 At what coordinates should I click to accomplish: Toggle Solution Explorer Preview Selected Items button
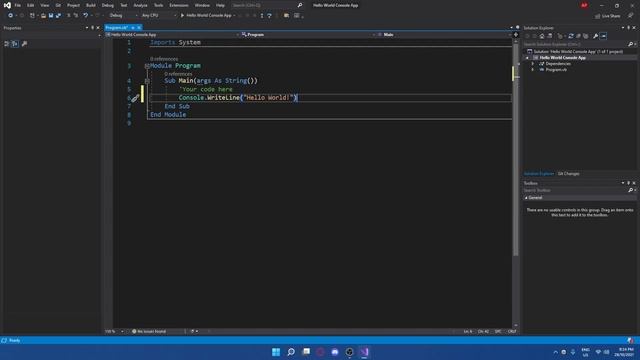[603, 36]
